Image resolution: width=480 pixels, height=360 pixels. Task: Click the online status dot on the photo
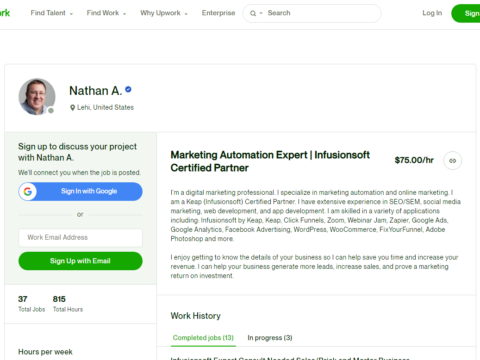click(x=51, y=110)
